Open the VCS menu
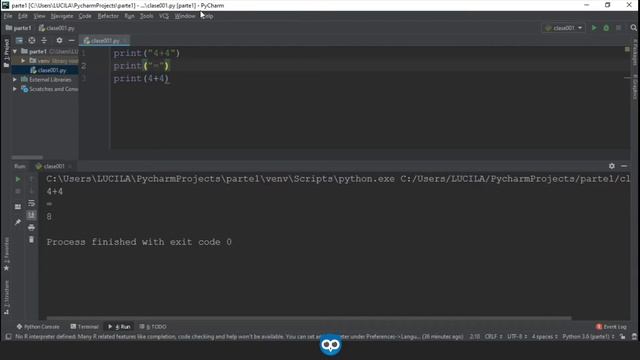The height and width of the screenshot is (360, 640). click(164, 16)
